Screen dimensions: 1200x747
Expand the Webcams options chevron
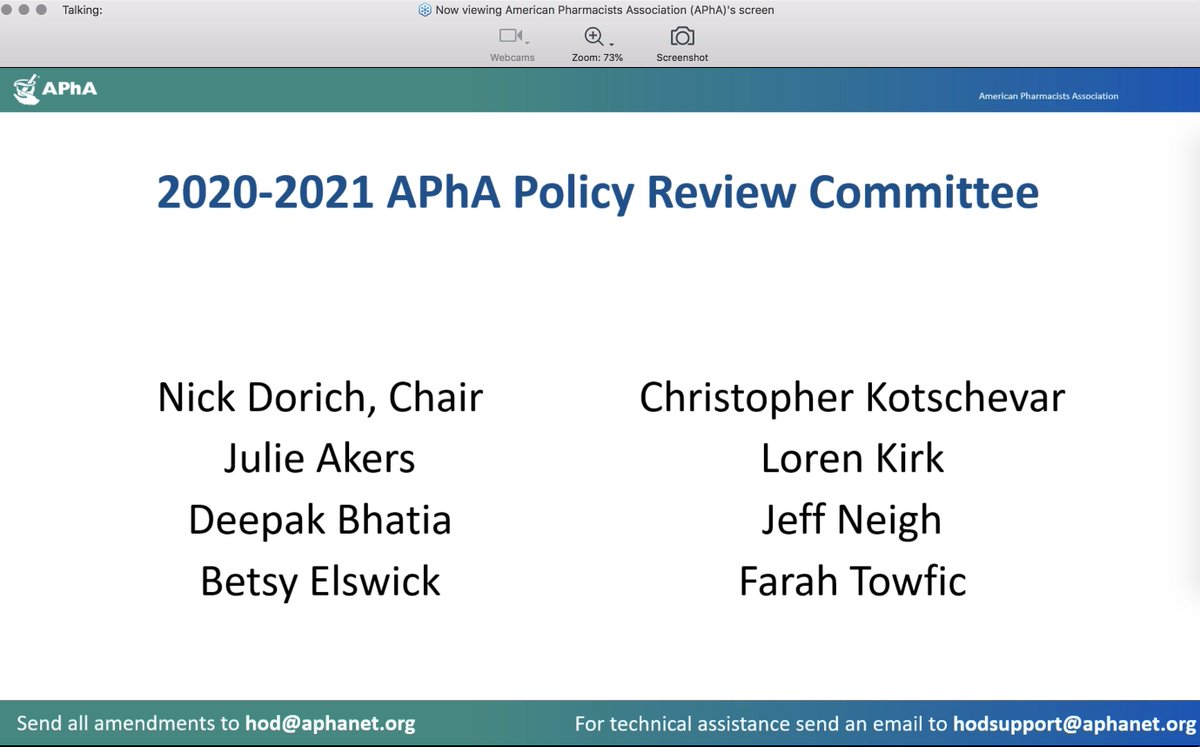[529, 44]
